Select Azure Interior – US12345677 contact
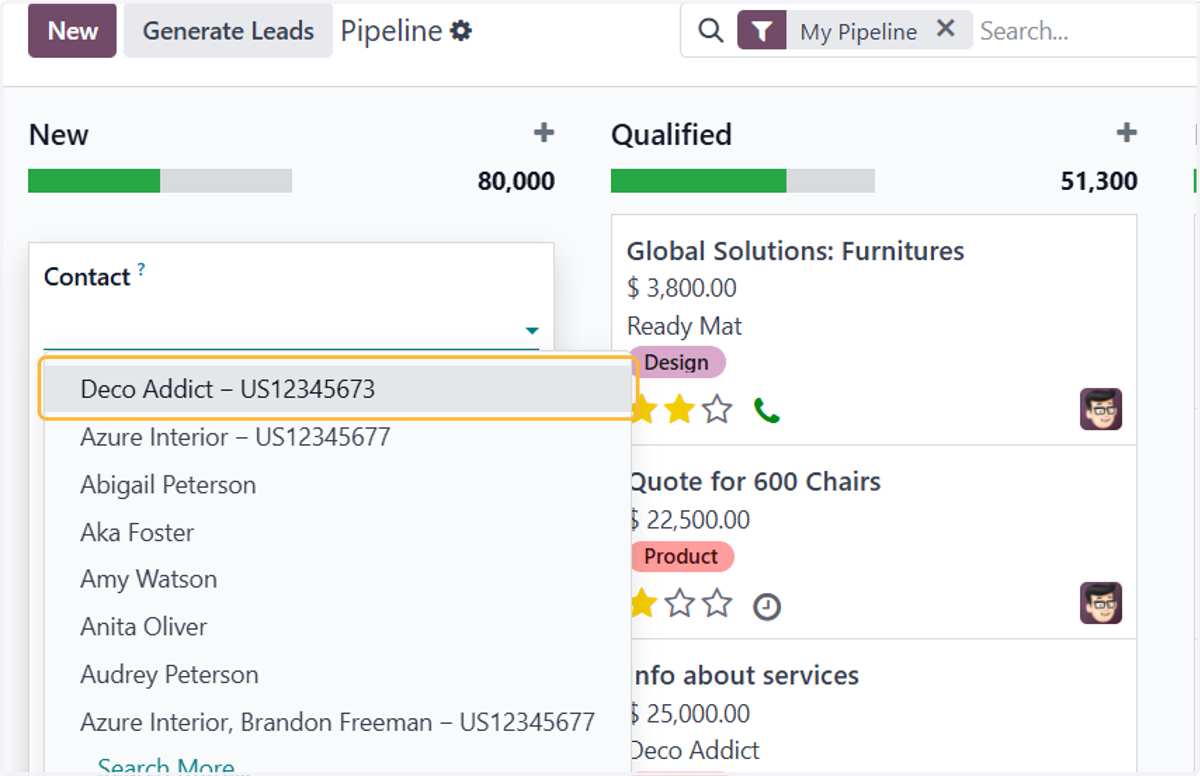Viewport: 1200px width, 776px height. pos(336,437)
